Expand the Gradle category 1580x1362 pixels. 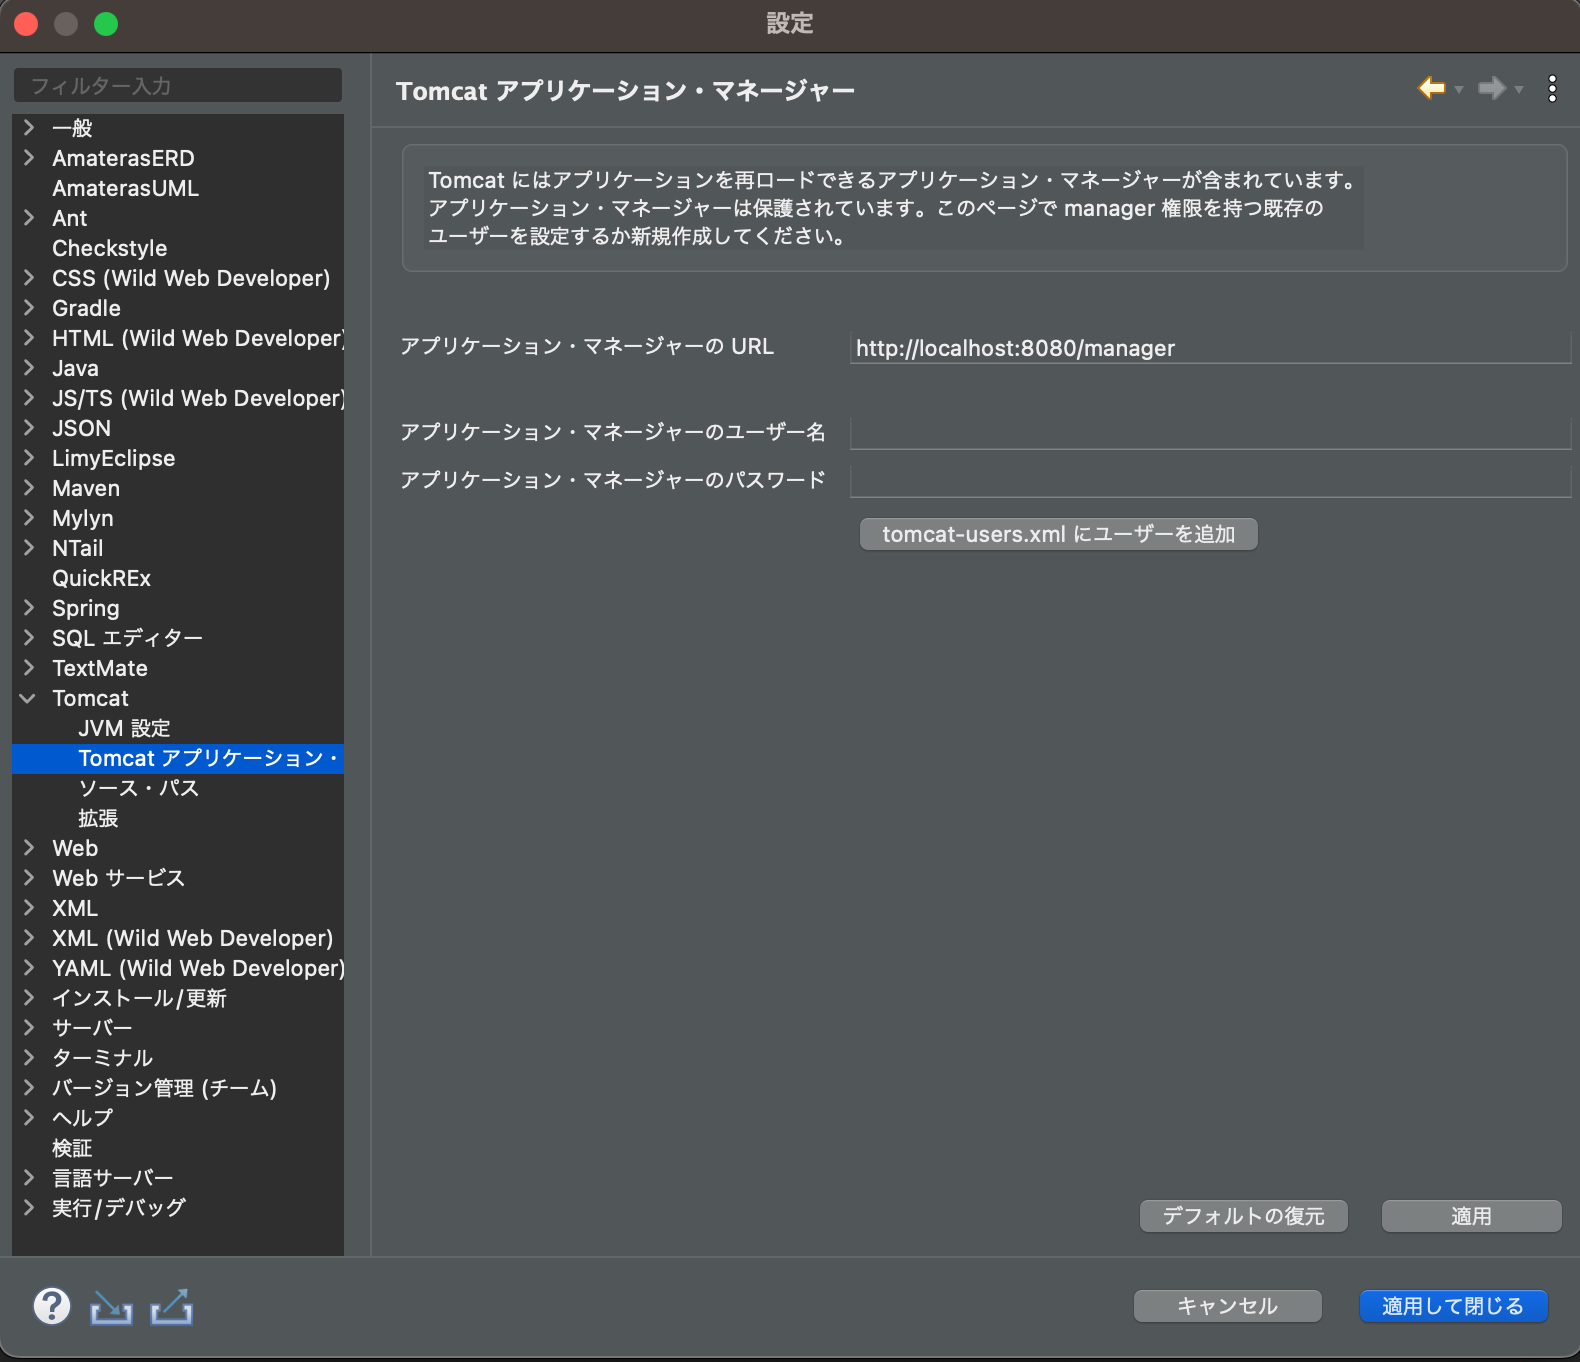click(x=29, y=307)
